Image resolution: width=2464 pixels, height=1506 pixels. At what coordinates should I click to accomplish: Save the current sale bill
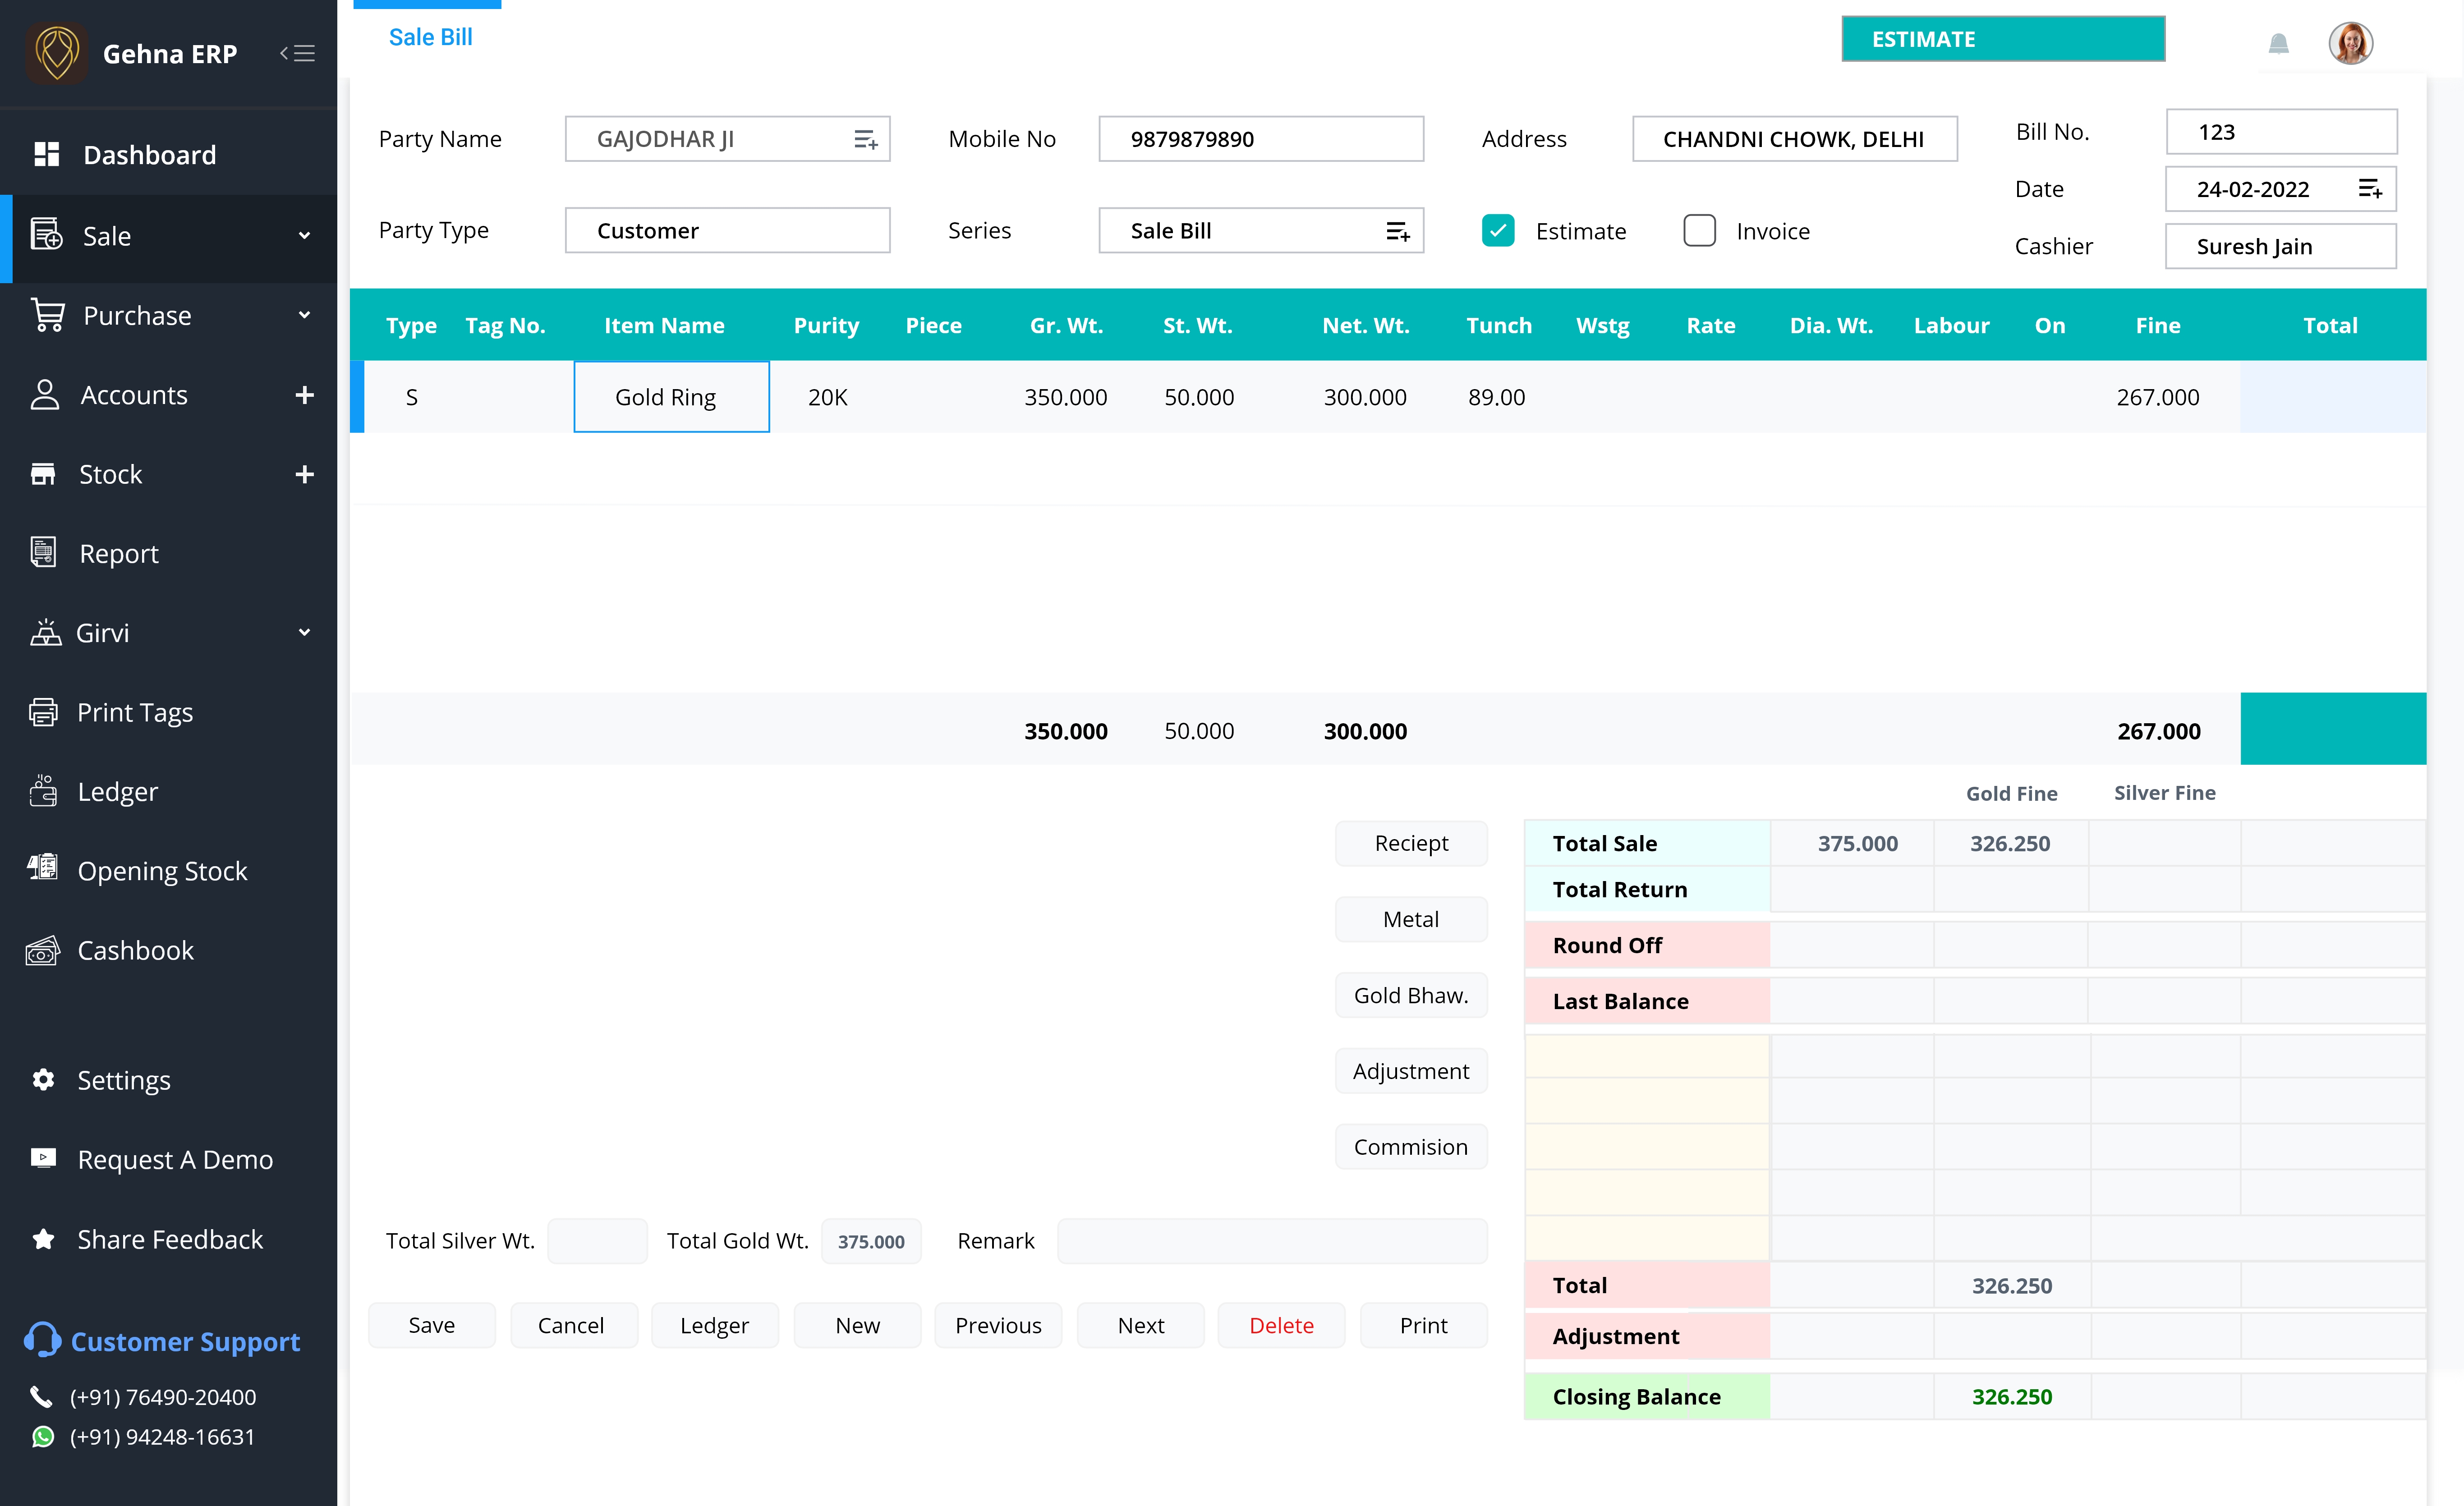(431, 1325)
